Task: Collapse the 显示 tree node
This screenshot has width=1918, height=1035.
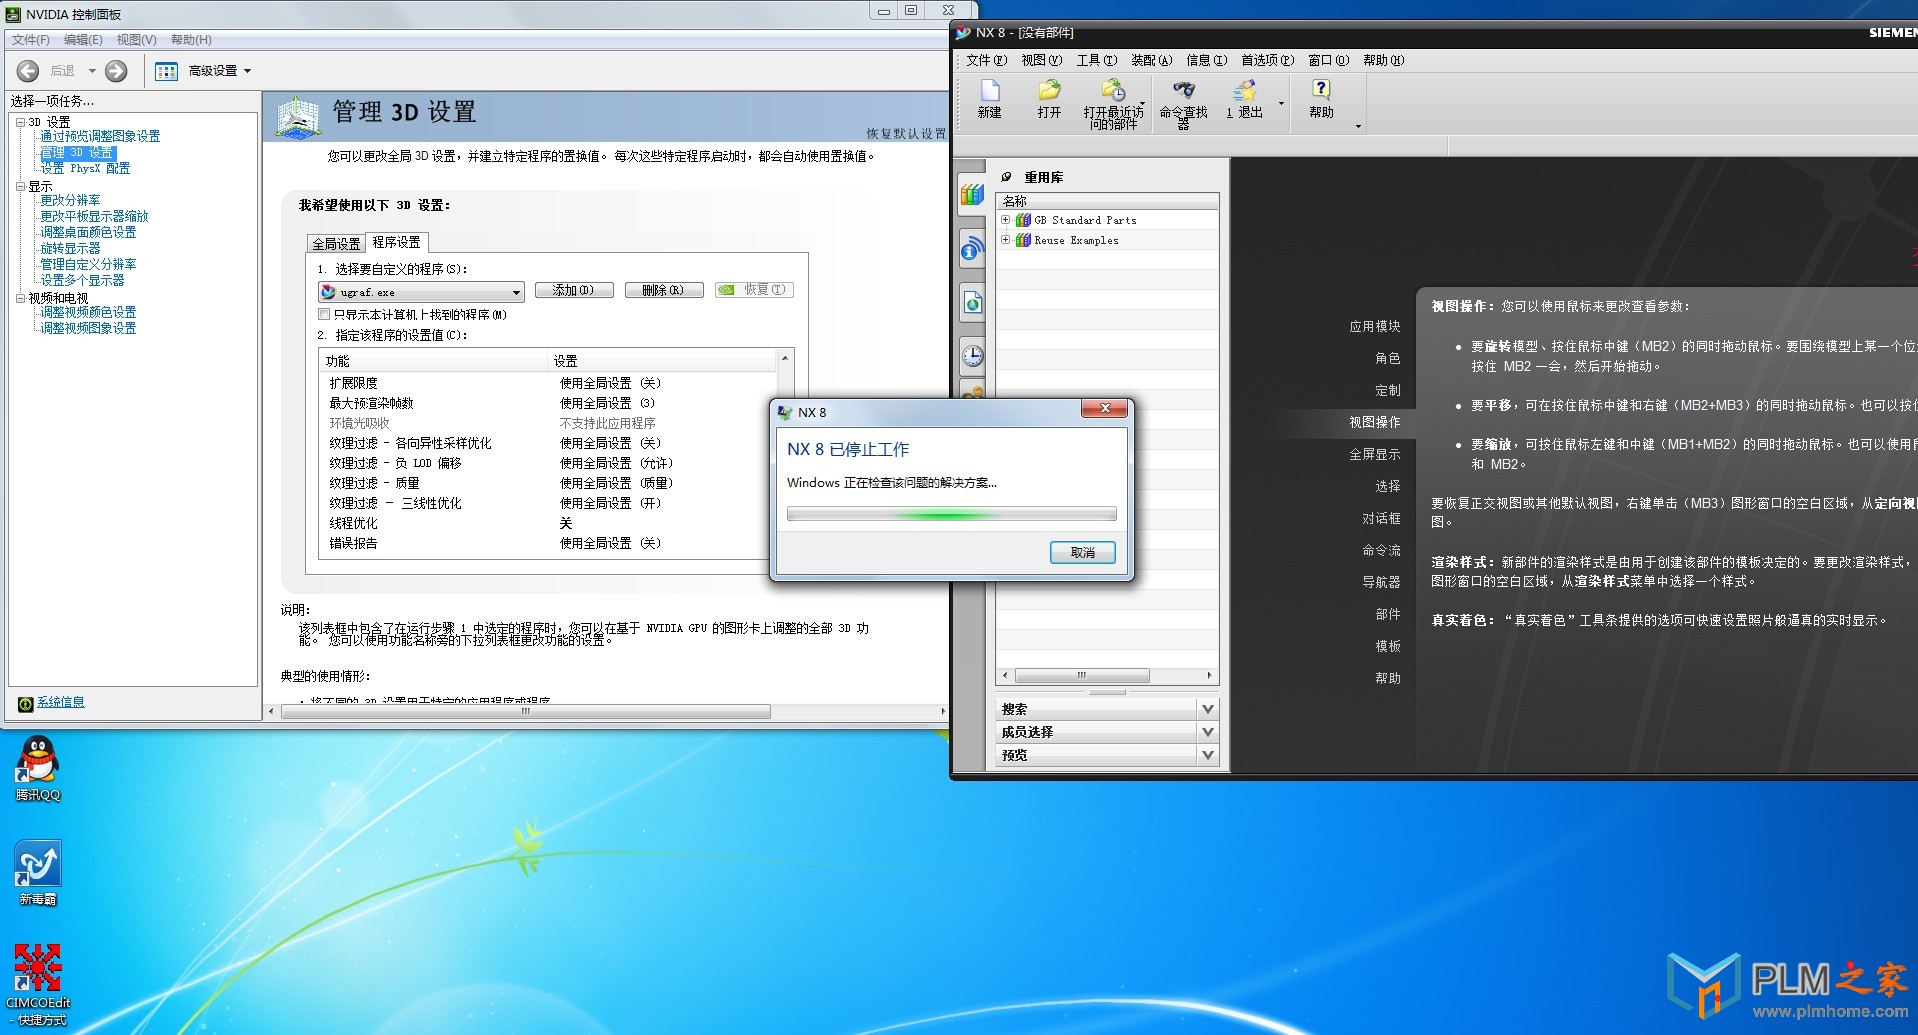Action: point(20,186)
